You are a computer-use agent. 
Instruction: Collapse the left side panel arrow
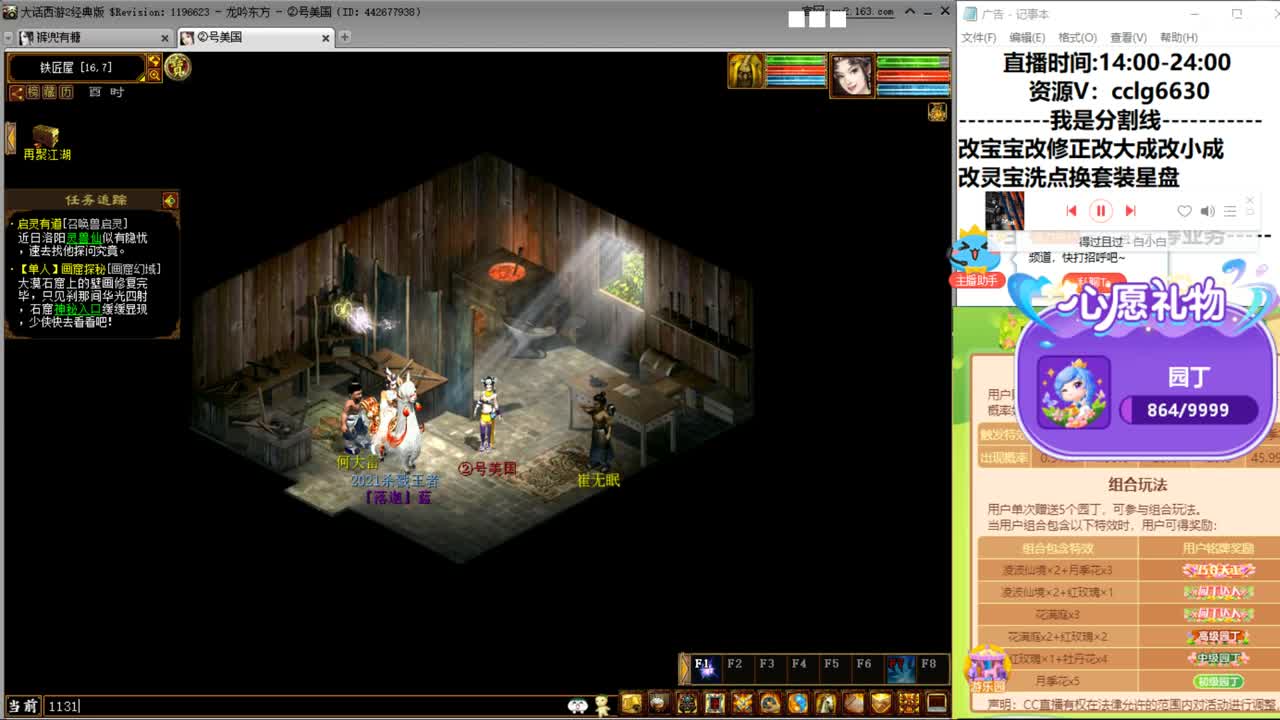point(10,137)
